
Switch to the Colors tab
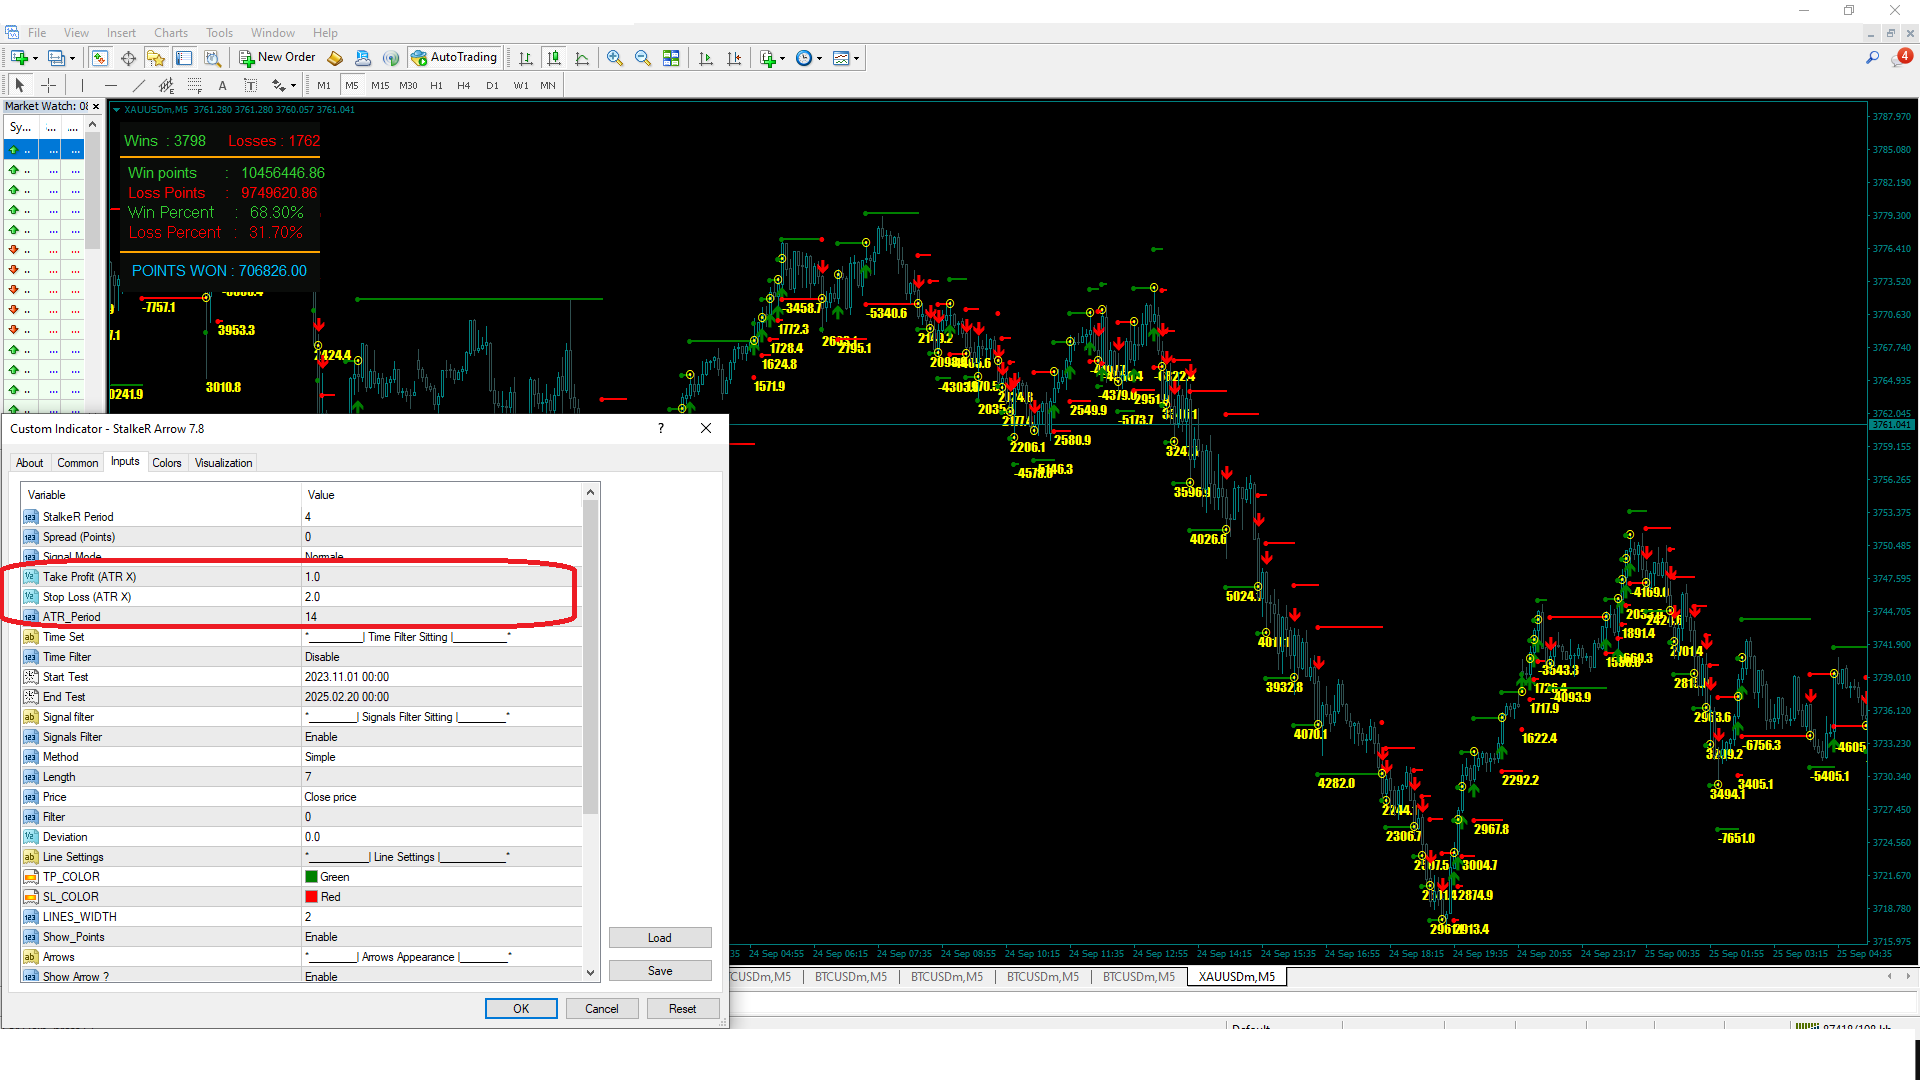pyautogui.click(x=166, y=463)
